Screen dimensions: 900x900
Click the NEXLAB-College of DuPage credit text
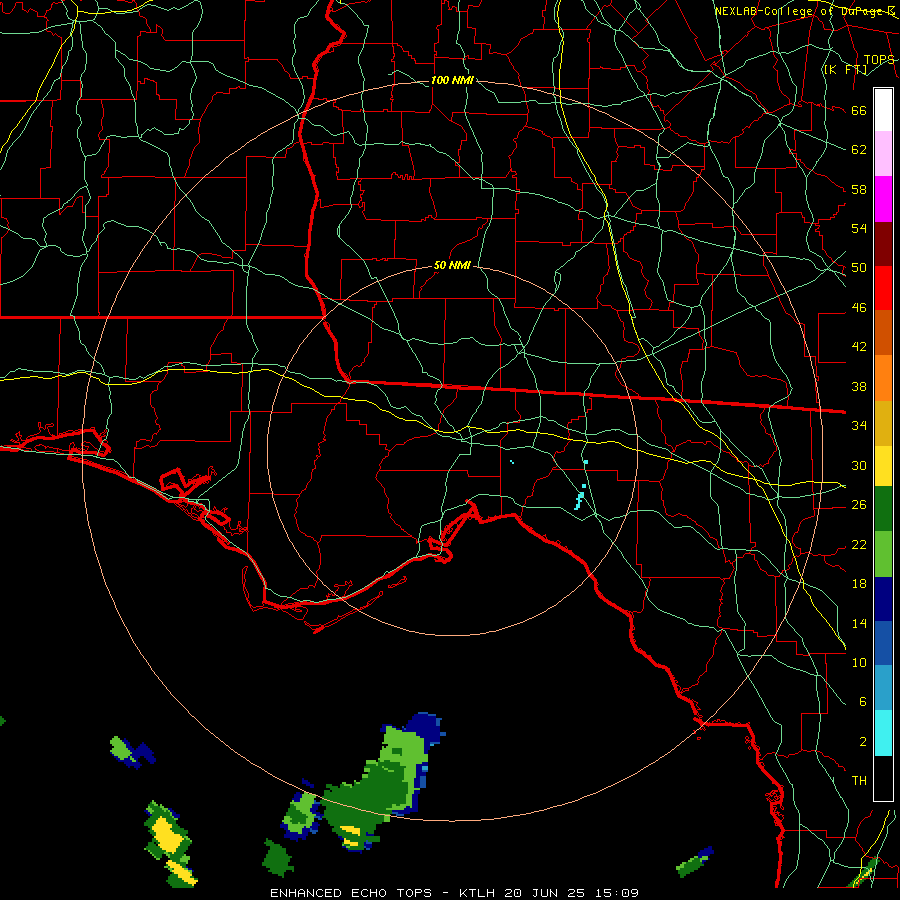(x=805, y=11)
